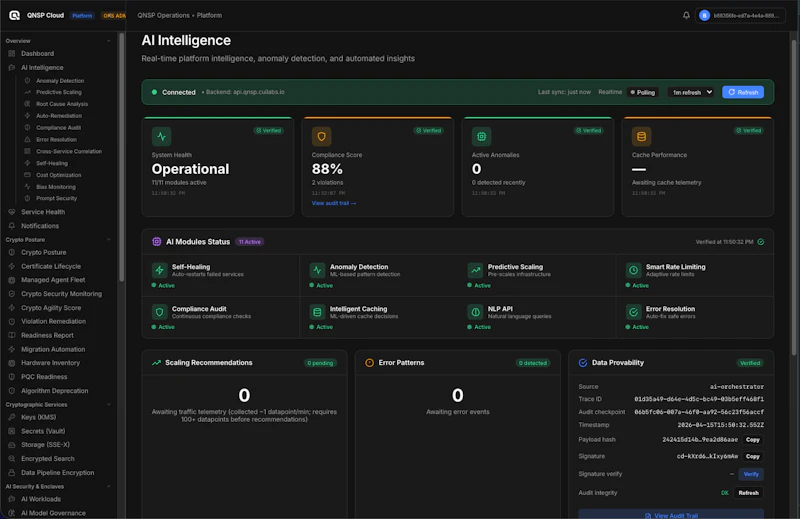This screenshot has height=519, width=800.
Task: Collapse the Cryptographic Services section chevron
Action: pos(108,405)
